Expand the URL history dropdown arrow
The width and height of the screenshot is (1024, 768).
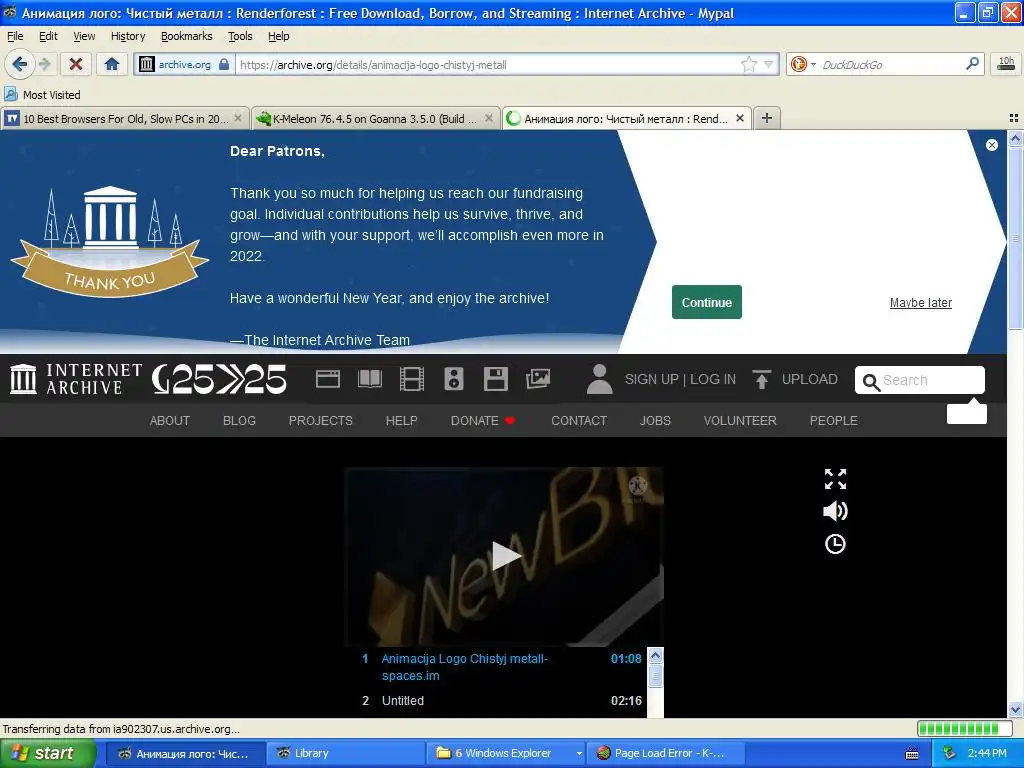[769, 64]
